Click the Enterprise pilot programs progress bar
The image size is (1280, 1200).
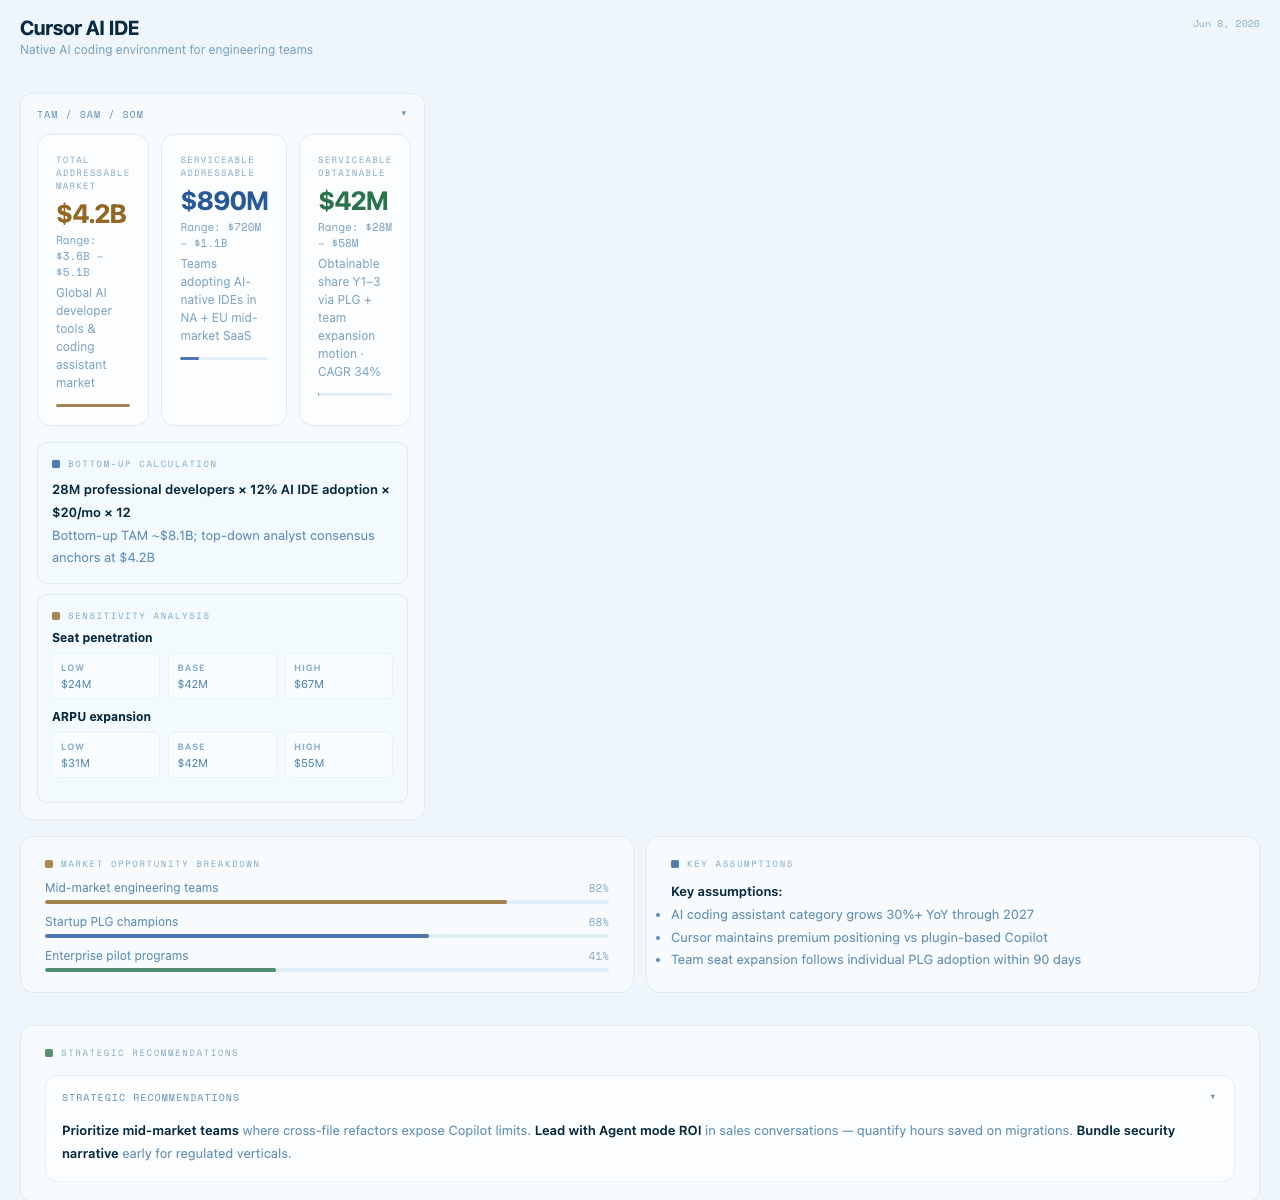tap(327, 970)
